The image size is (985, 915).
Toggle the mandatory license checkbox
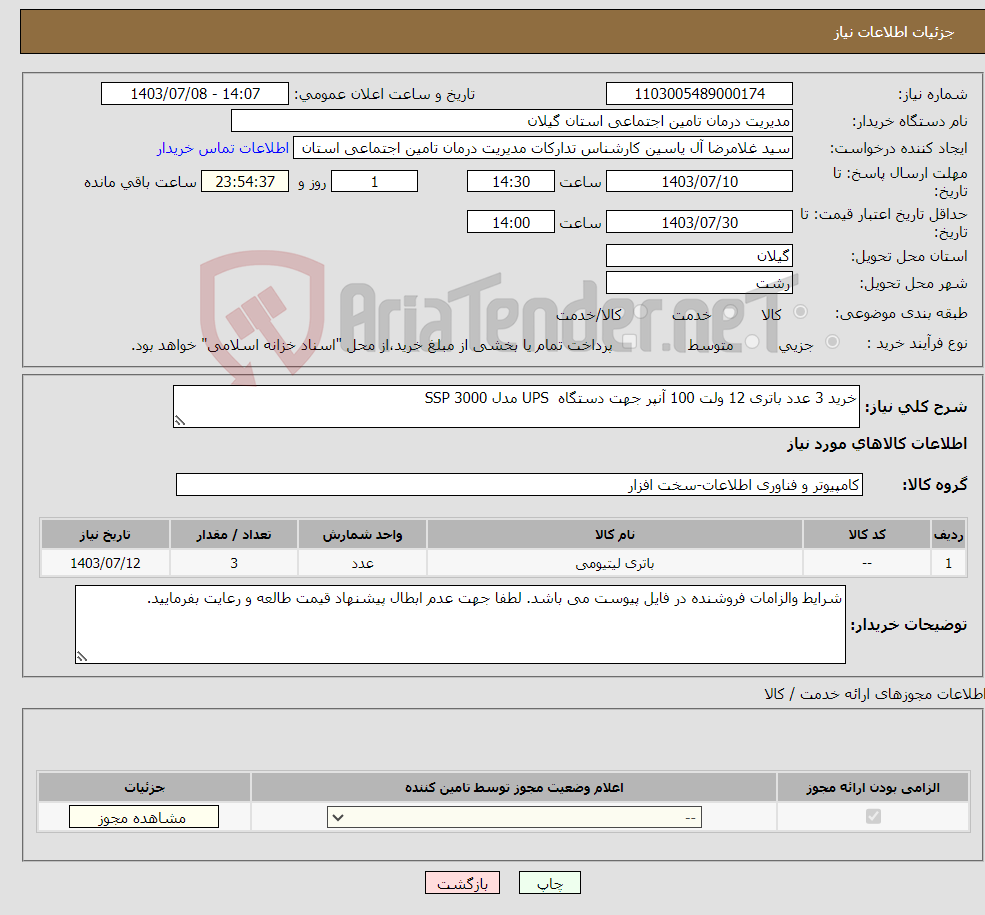(873, 816)
